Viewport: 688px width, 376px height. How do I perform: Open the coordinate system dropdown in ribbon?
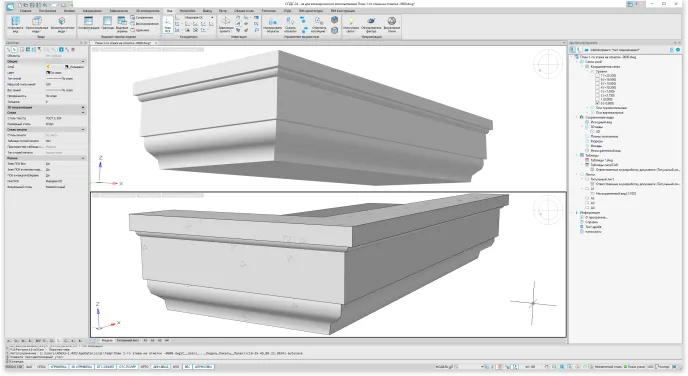point(199,18)
